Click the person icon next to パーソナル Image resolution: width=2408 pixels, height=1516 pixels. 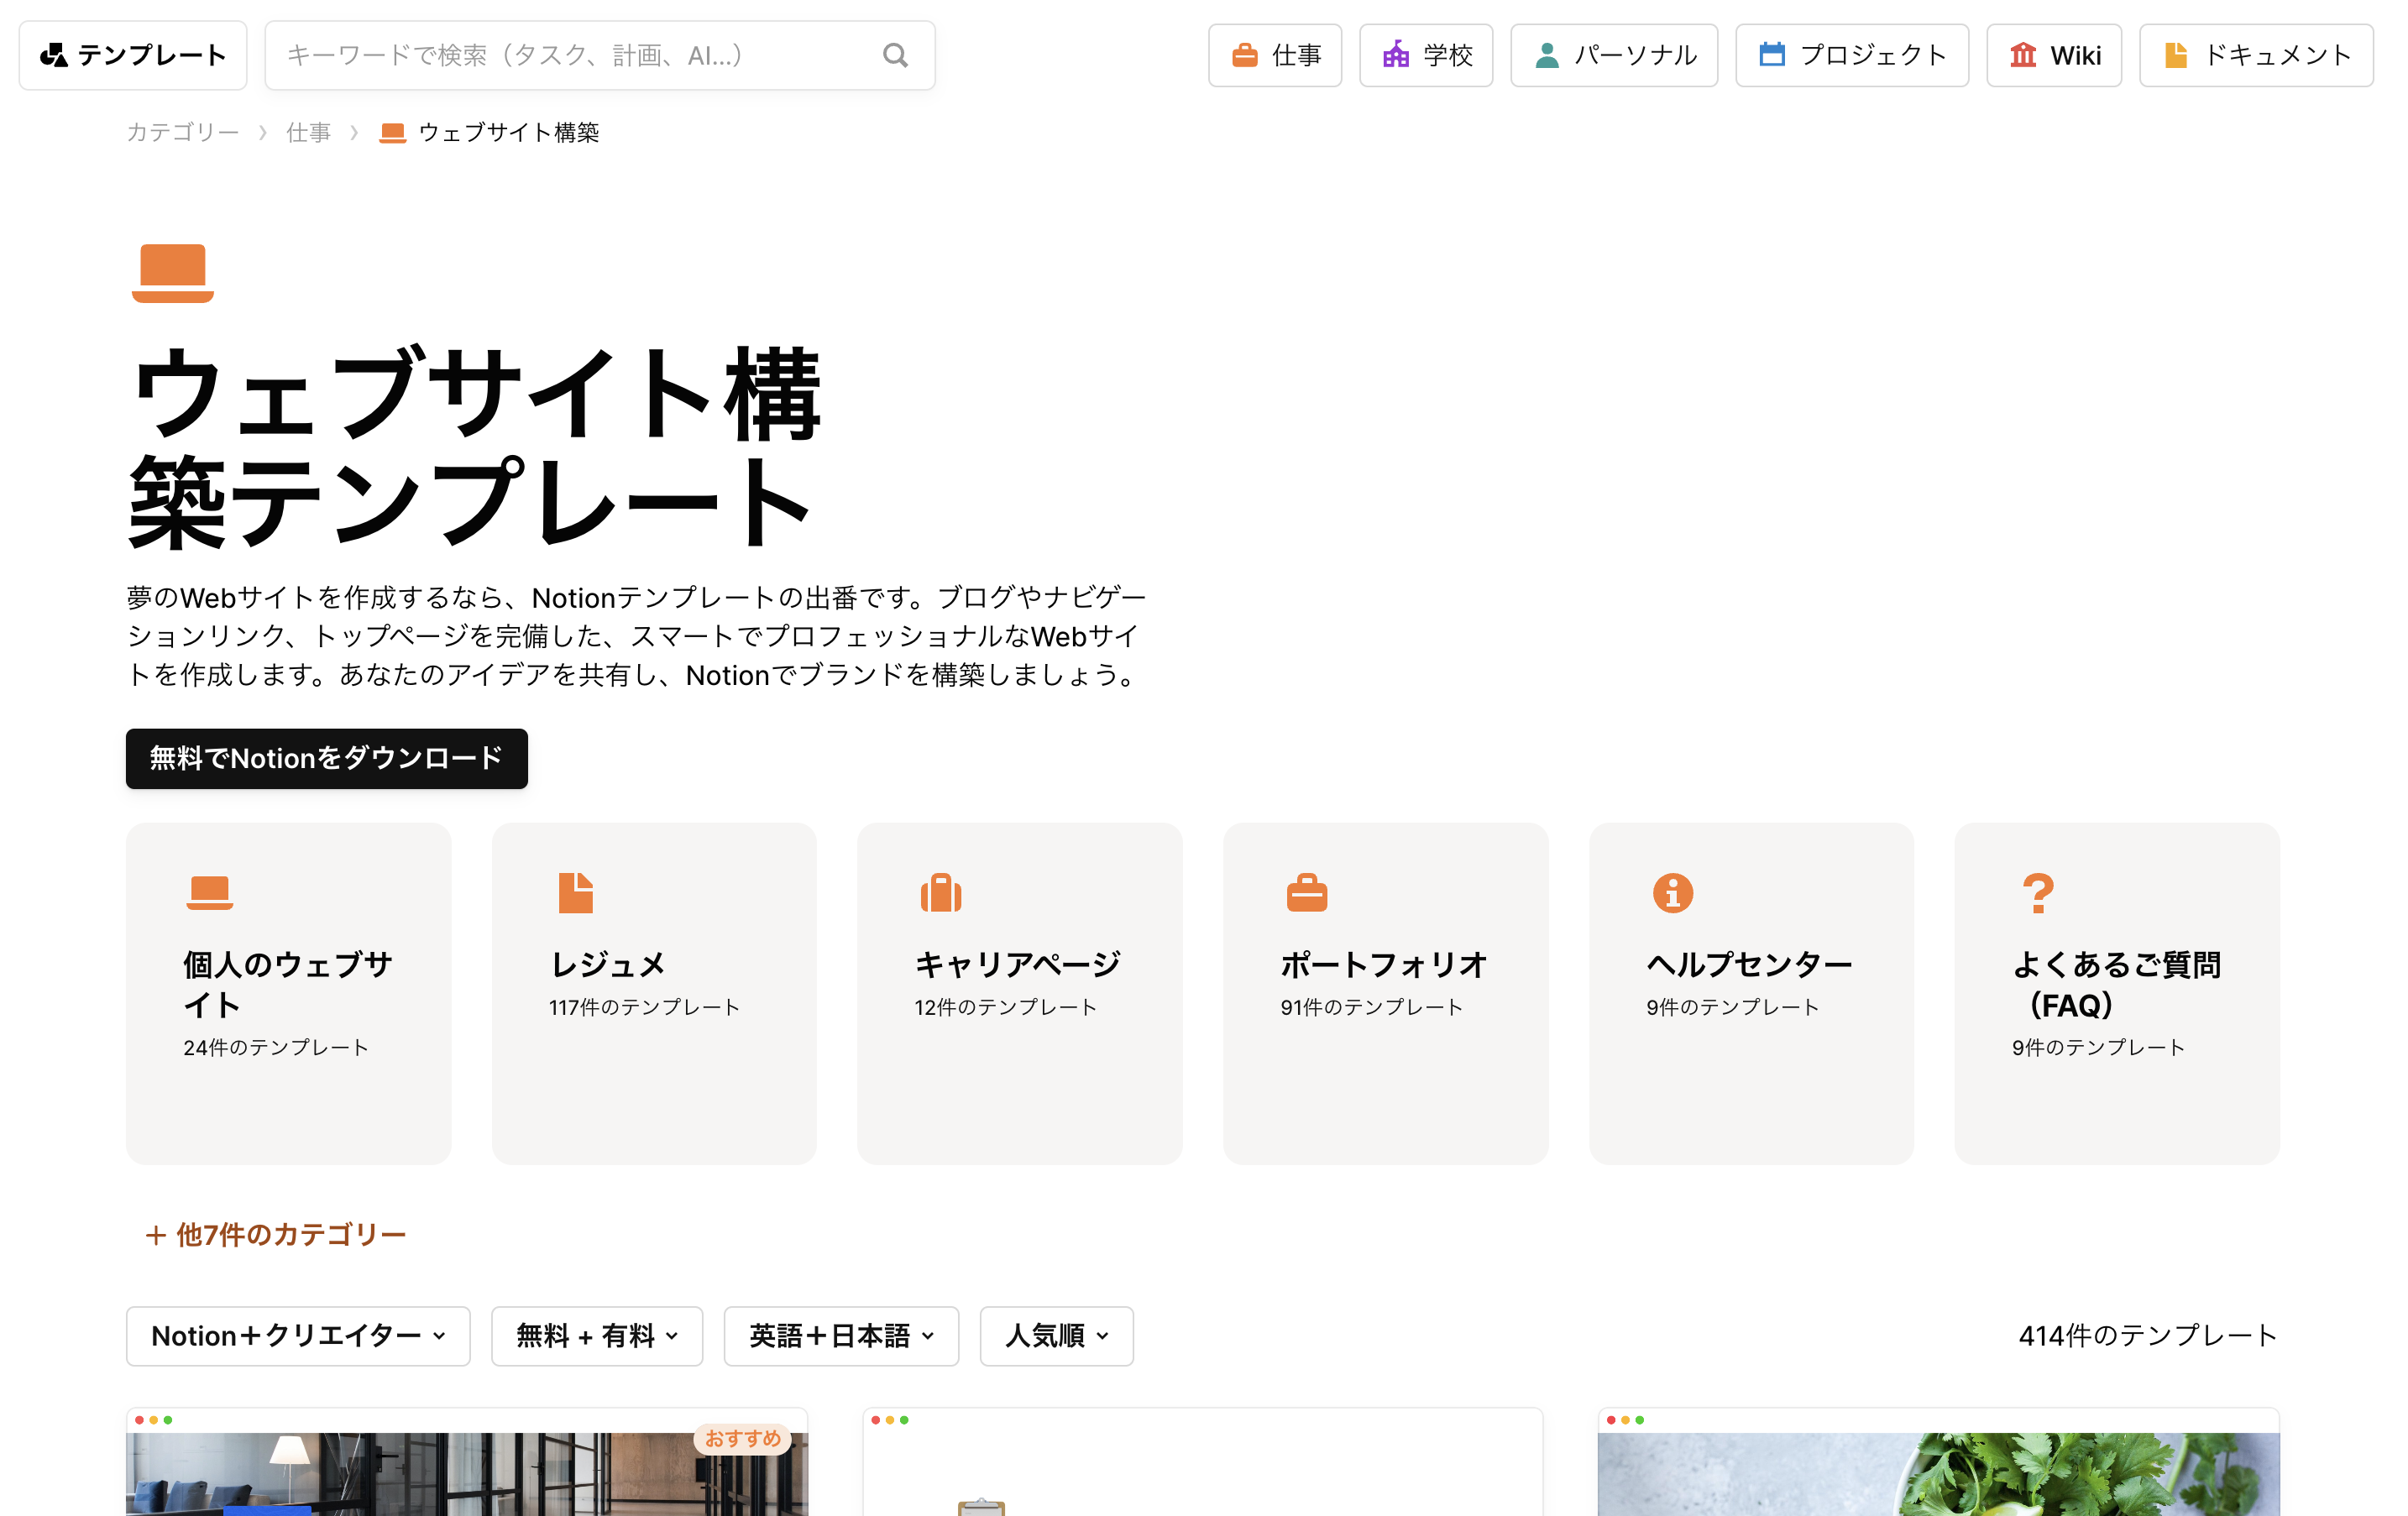pos(1546,55)
